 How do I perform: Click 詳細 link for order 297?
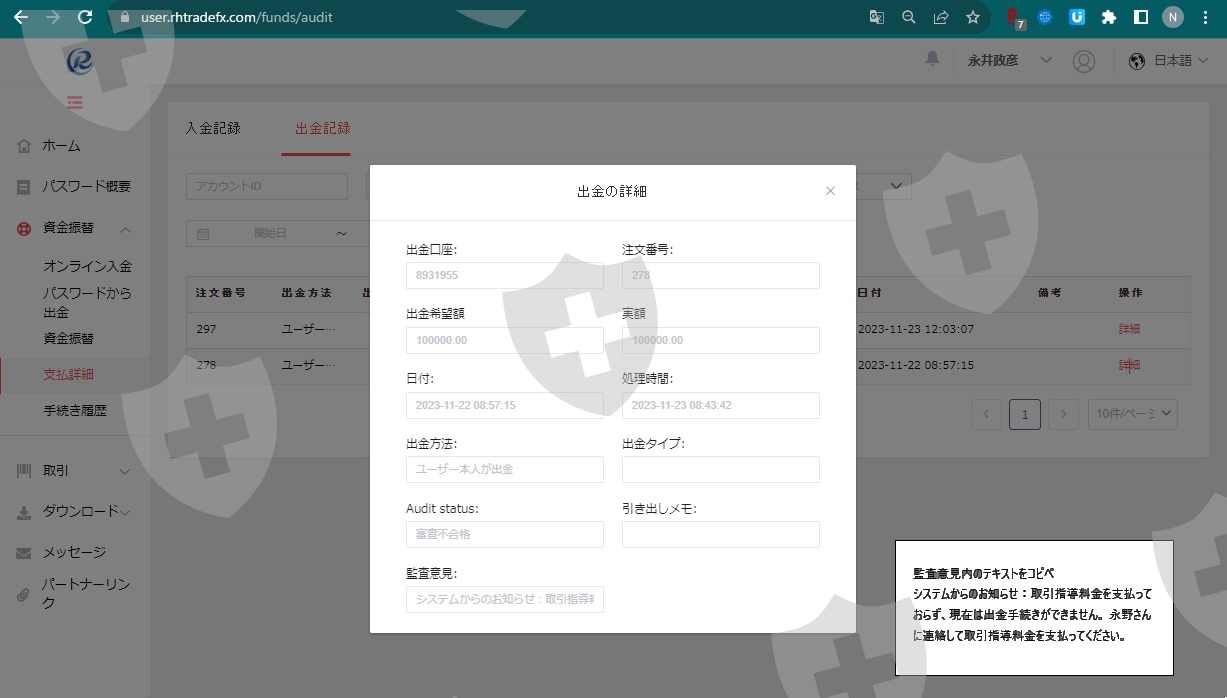pyautogui.click(x=1129, y=329)
